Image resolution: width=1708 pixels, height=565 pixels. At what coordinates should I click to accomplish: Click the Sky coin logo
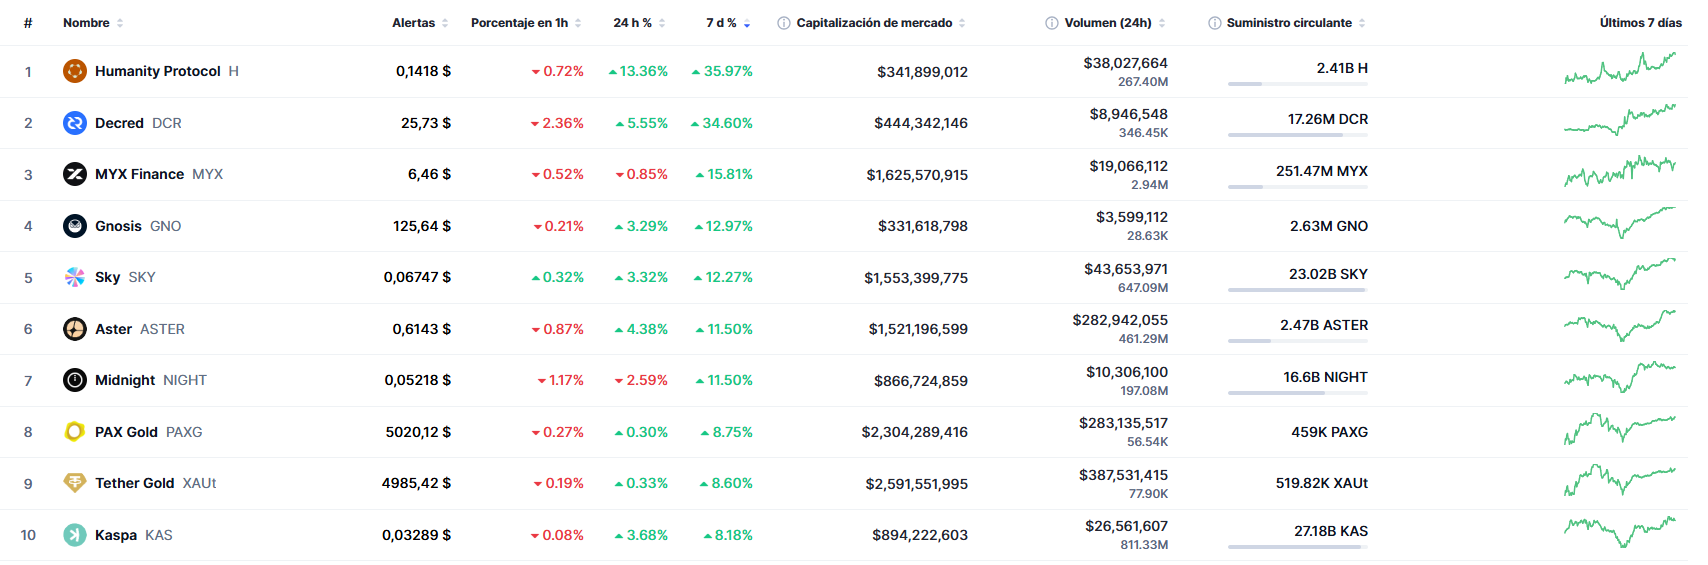(x=75, y=277)
